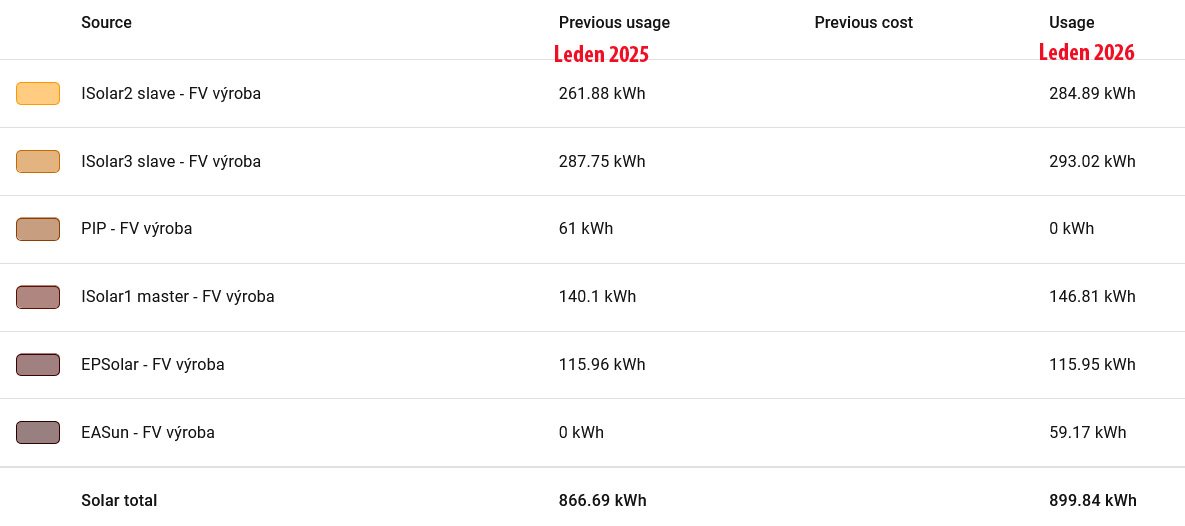Click the Usage column header
Viewport: 1185px width, 526px height.
coord(1071,22)
